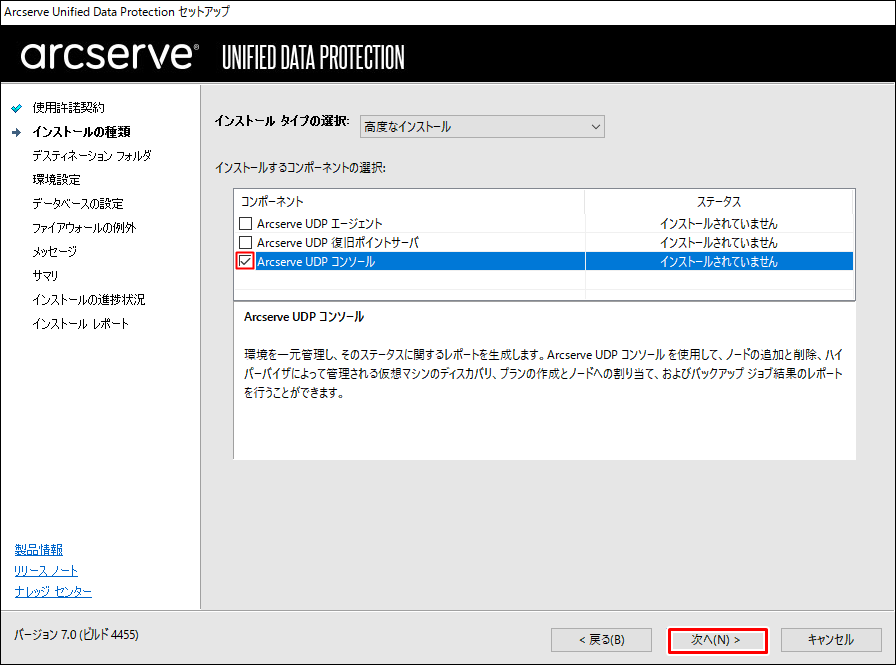Uncheck the Arcserve UDP コンソール checkbox
Image resolution: width=896 pixels, height=665 pixels.
click(245, 261)
